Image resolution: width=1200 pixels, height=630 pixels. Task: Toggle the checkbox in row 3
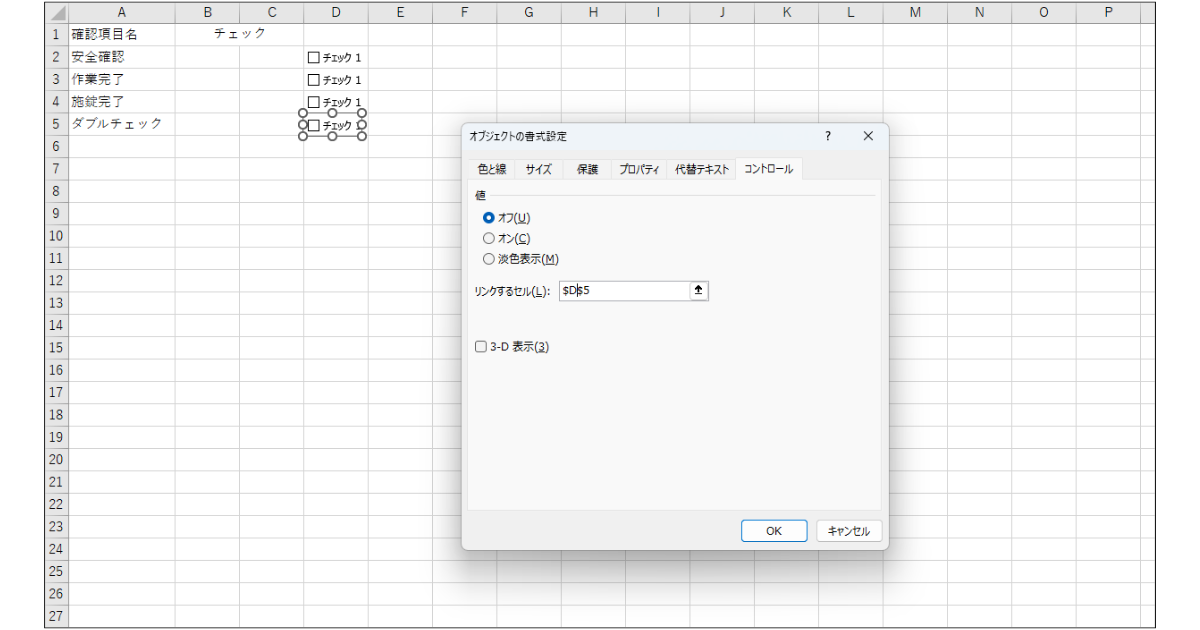point(314,80)
